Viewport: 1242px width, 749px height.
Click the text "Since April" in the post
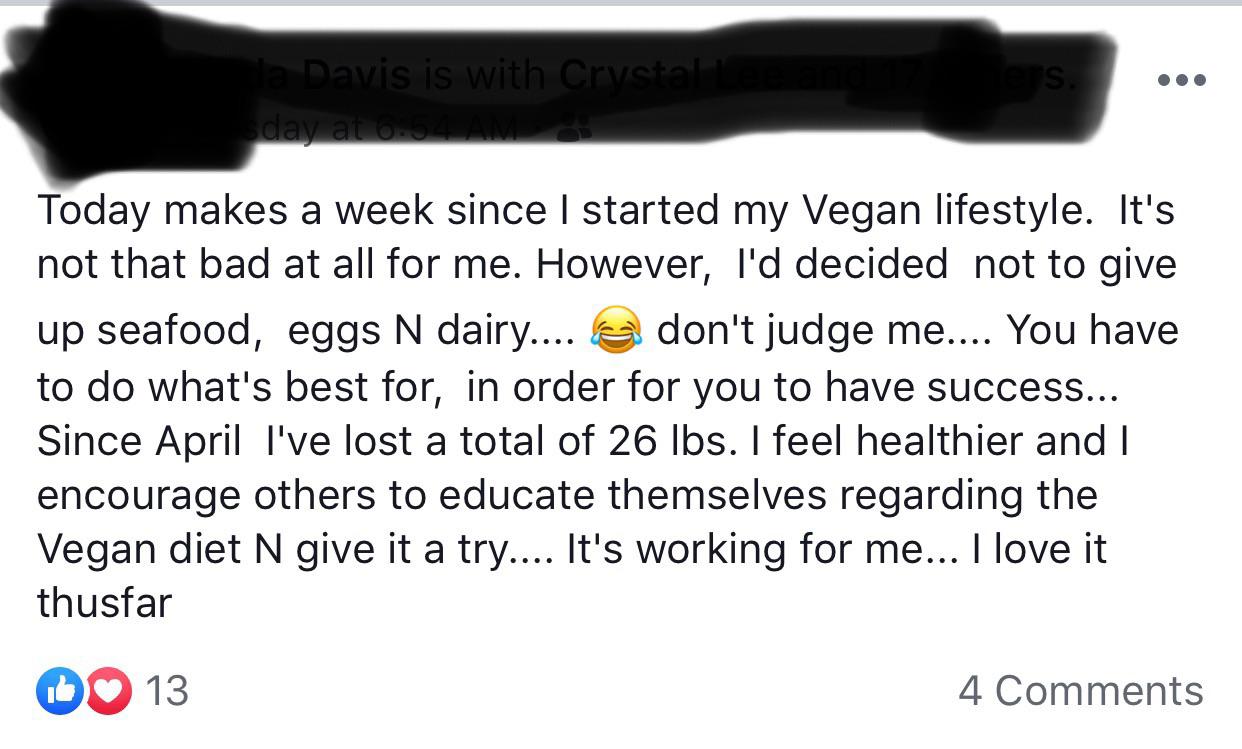pos(139,443)
